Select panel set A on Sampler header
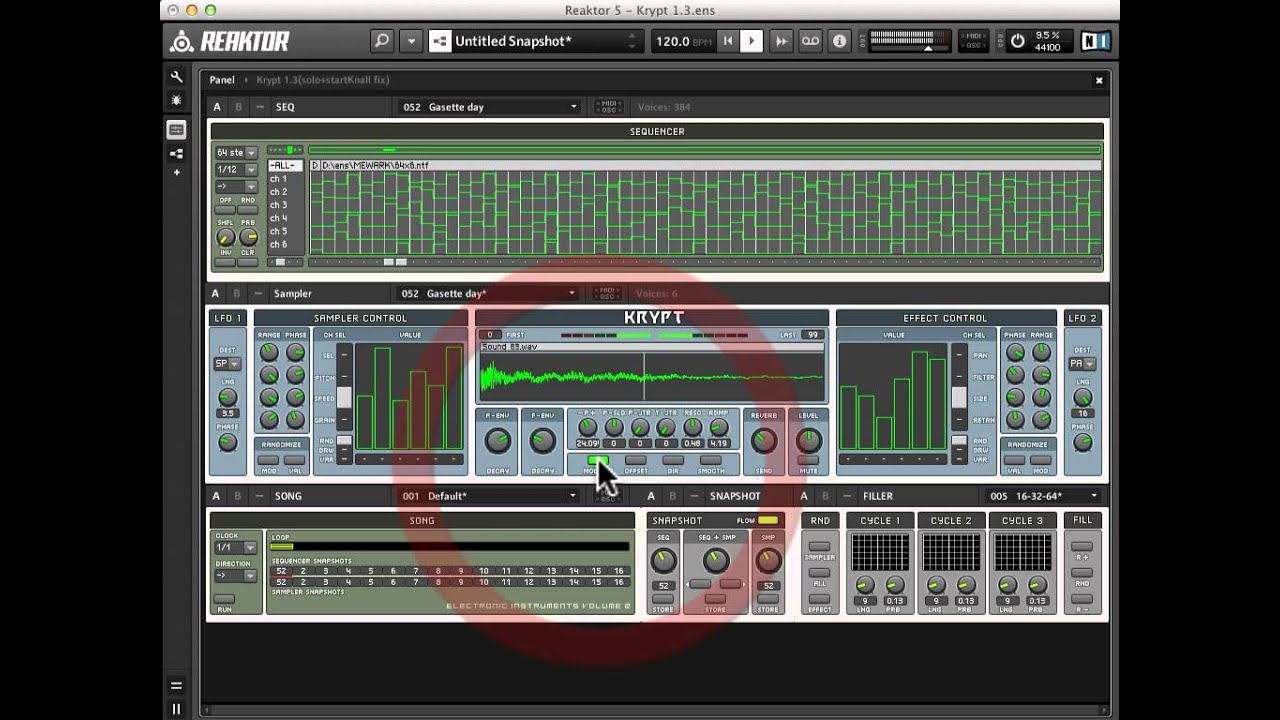Screen dimensions: 1280x720 pyautogui.click(x=215, y=294)
